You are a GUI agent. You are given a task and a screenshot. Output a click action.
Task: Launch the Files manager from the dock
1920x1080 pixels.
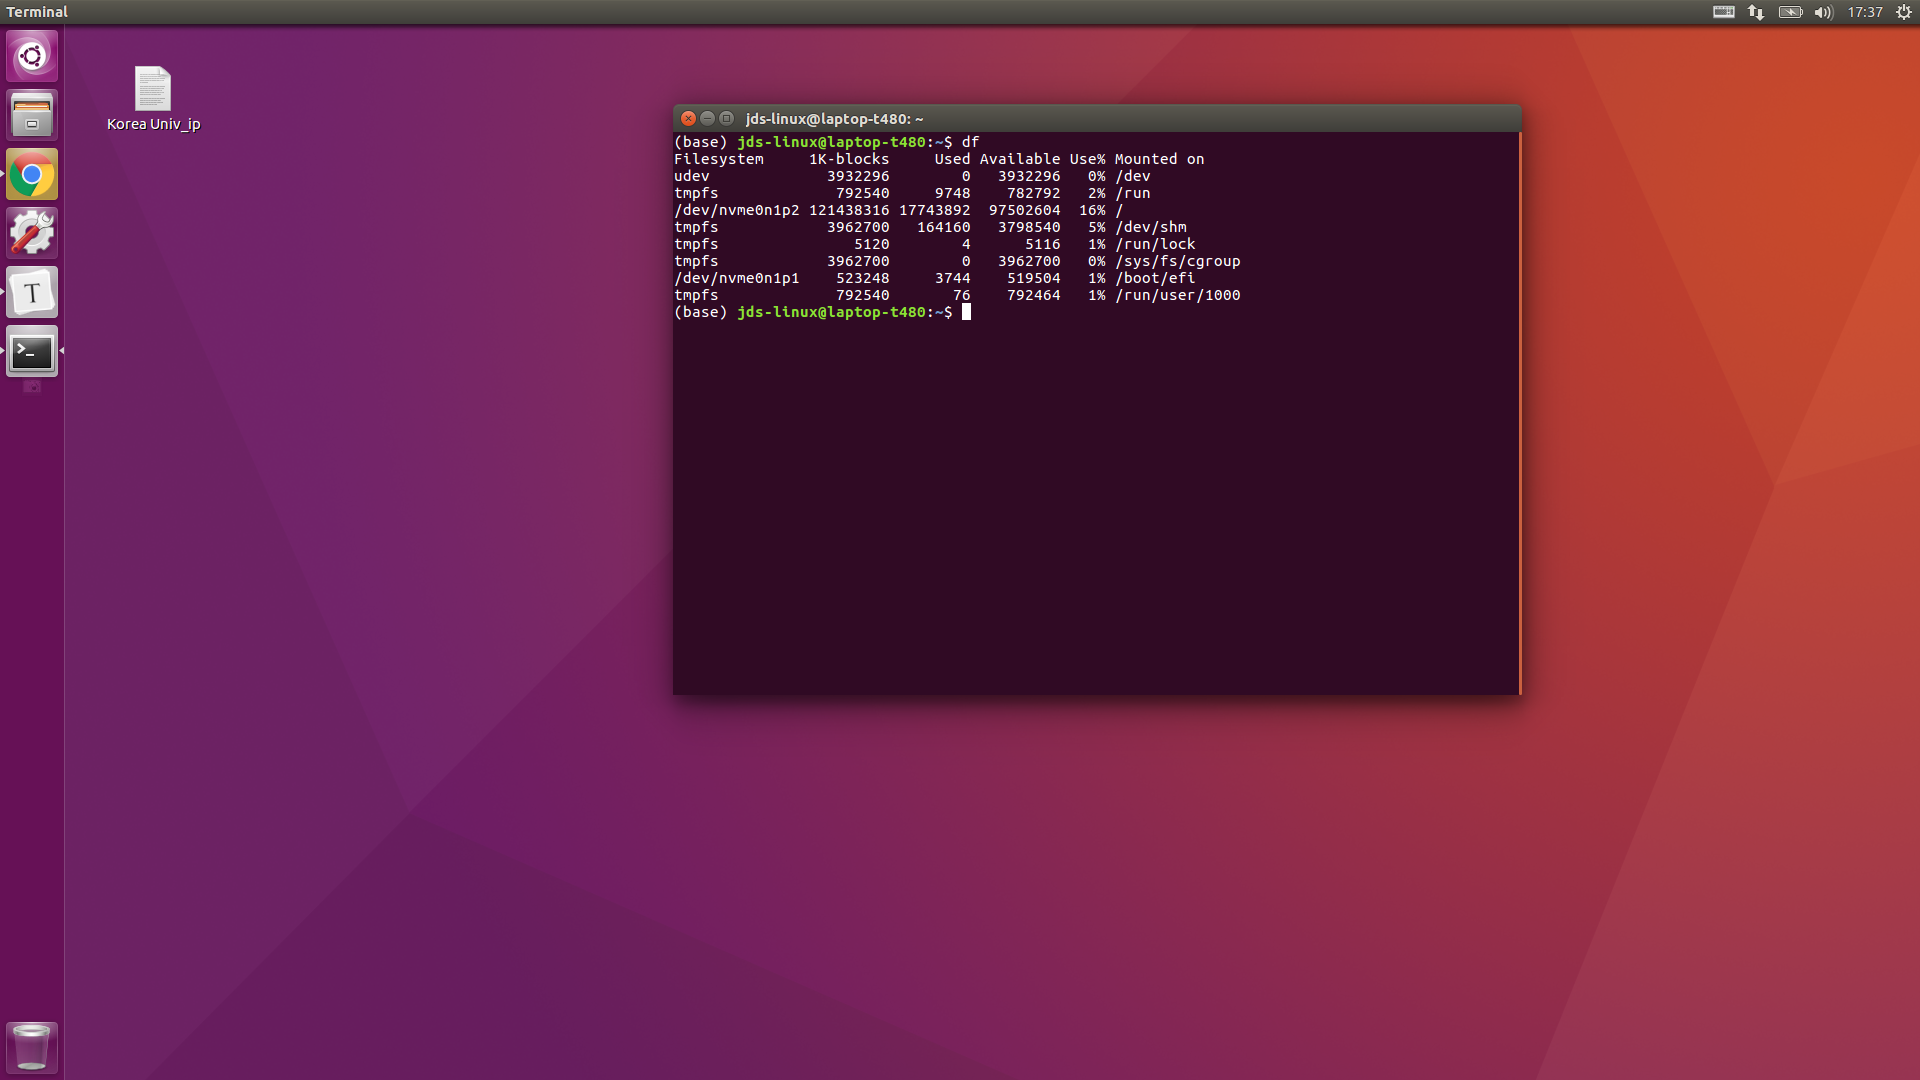32,115
